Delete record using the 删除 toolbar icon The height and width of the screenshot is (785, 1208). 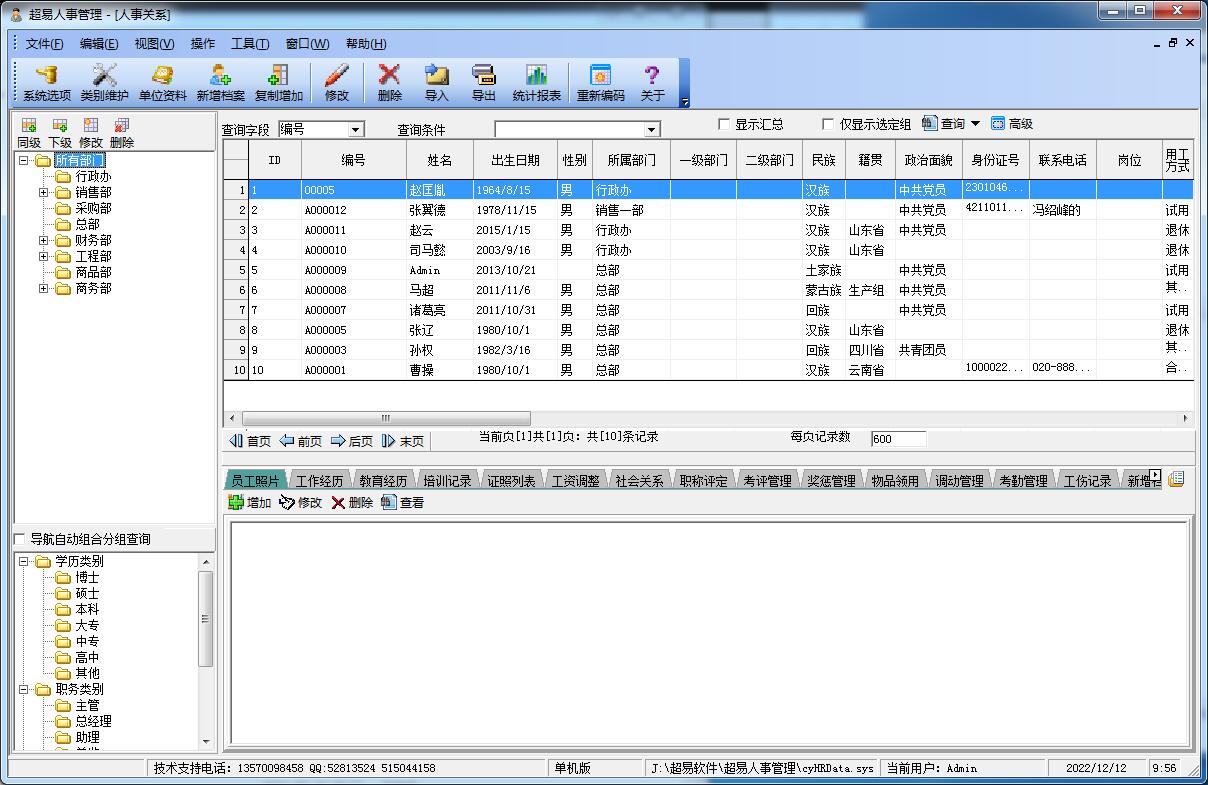pyautogui.click(x=389, y=83)
